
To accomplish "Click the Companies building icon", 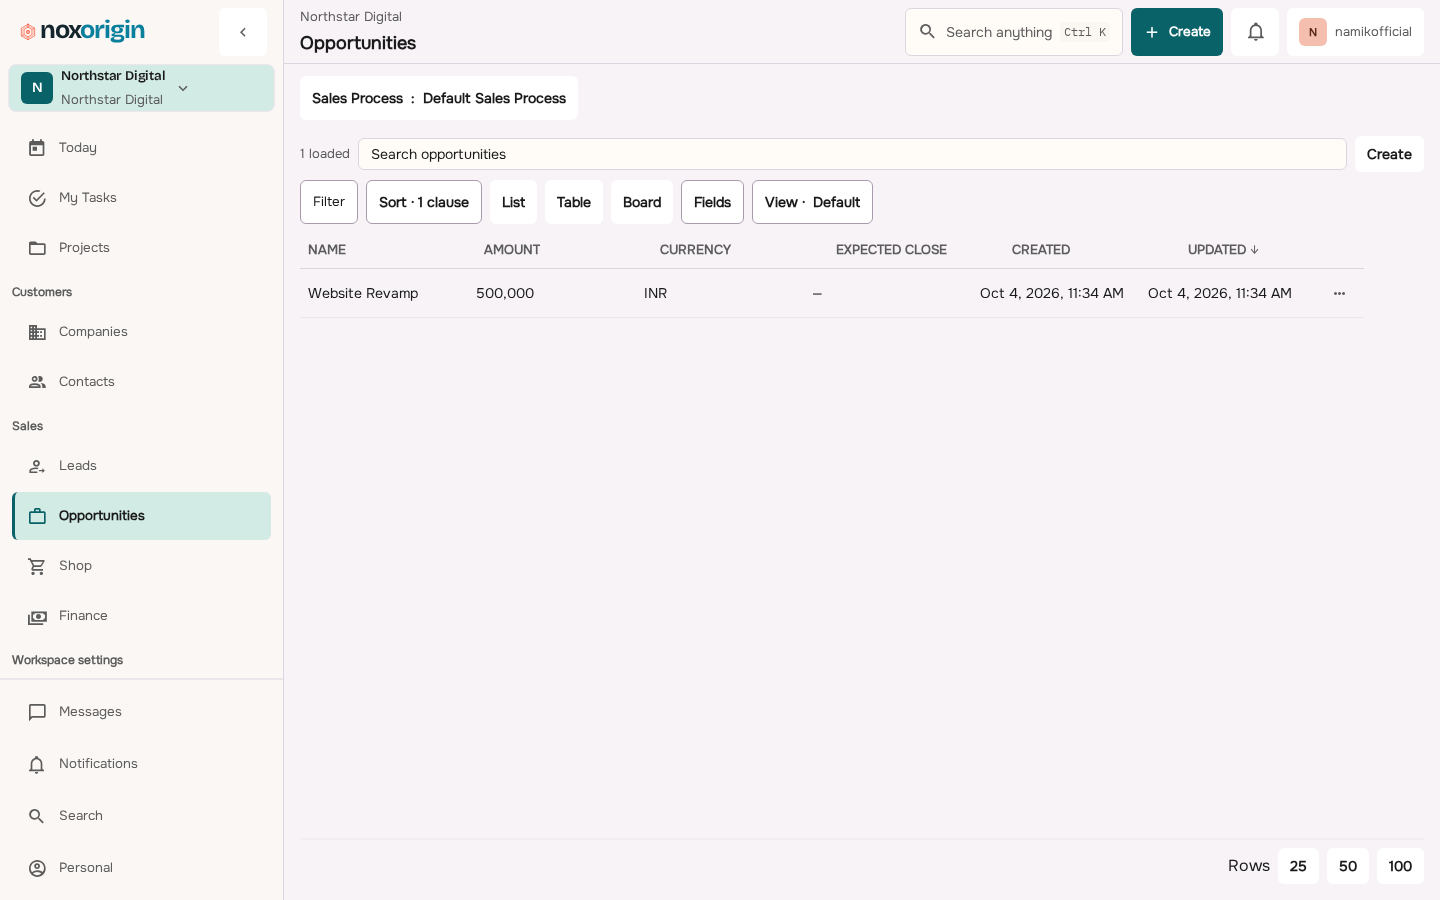I will point(37,332).
